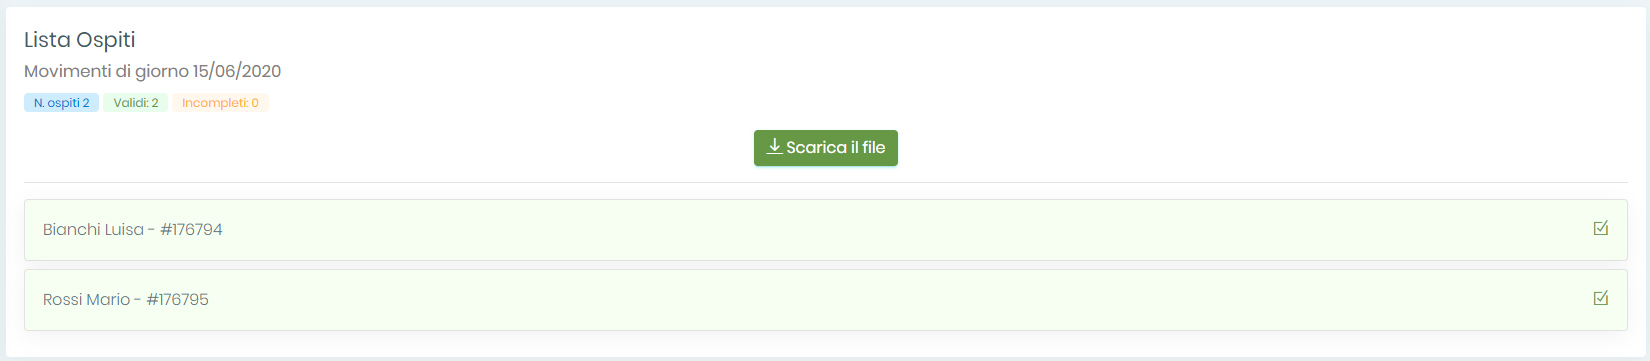1650x361 pixels.
Task: Select the orange Incompleti: 0 badge
Action: (x=220, y=103)
